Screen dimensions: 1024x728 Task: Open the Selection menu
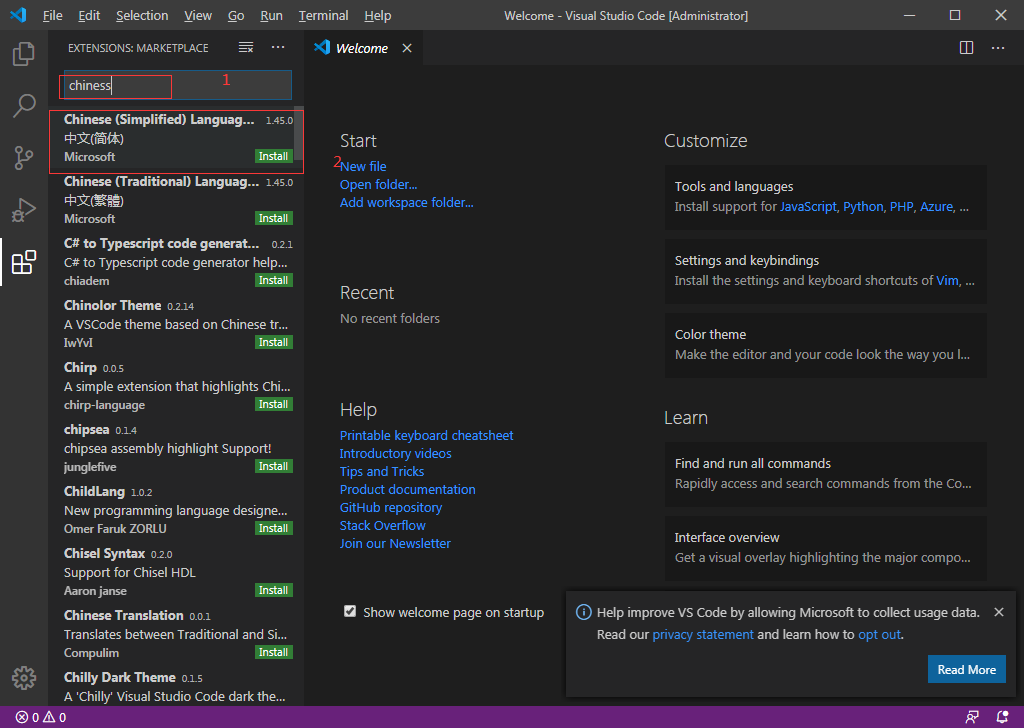point(142,15)
